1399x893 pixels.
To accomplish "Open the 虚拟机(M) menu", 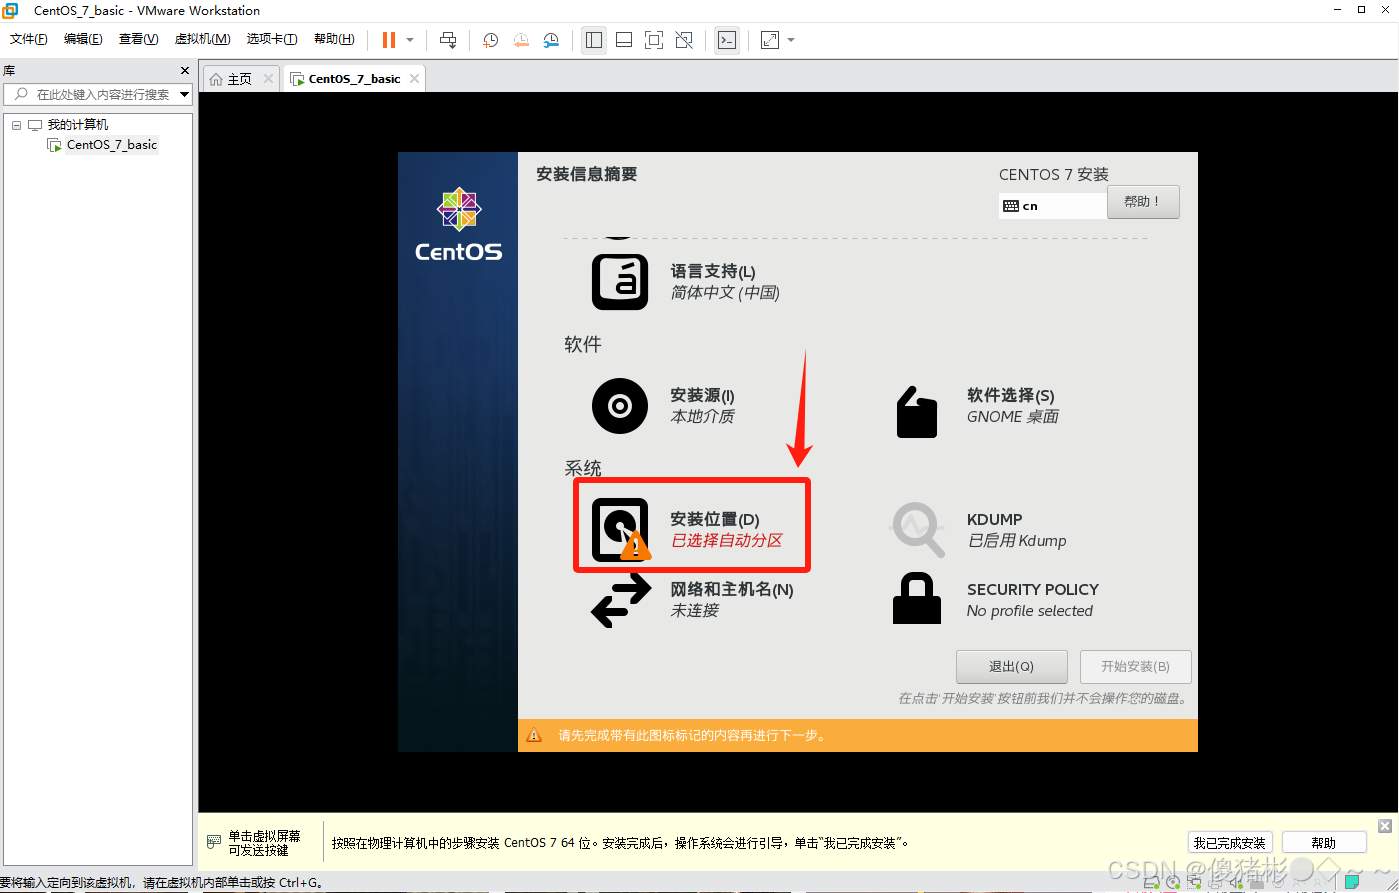I will point(202,39).
